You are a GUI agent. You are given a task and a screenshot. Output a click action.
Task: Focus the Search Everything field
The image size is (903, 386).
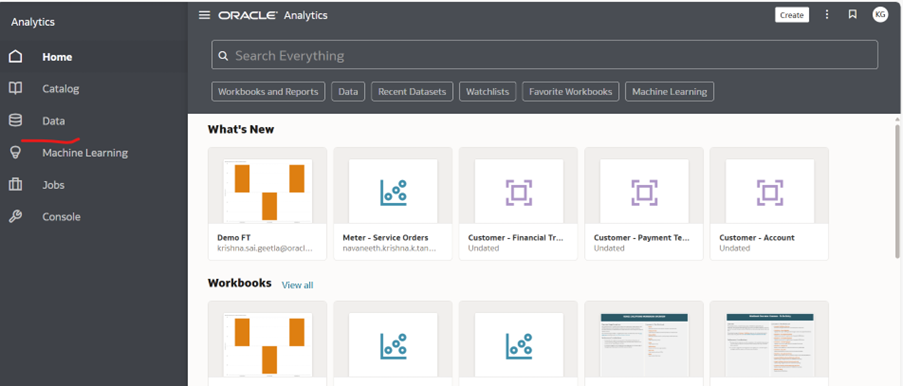click(544, 55)
